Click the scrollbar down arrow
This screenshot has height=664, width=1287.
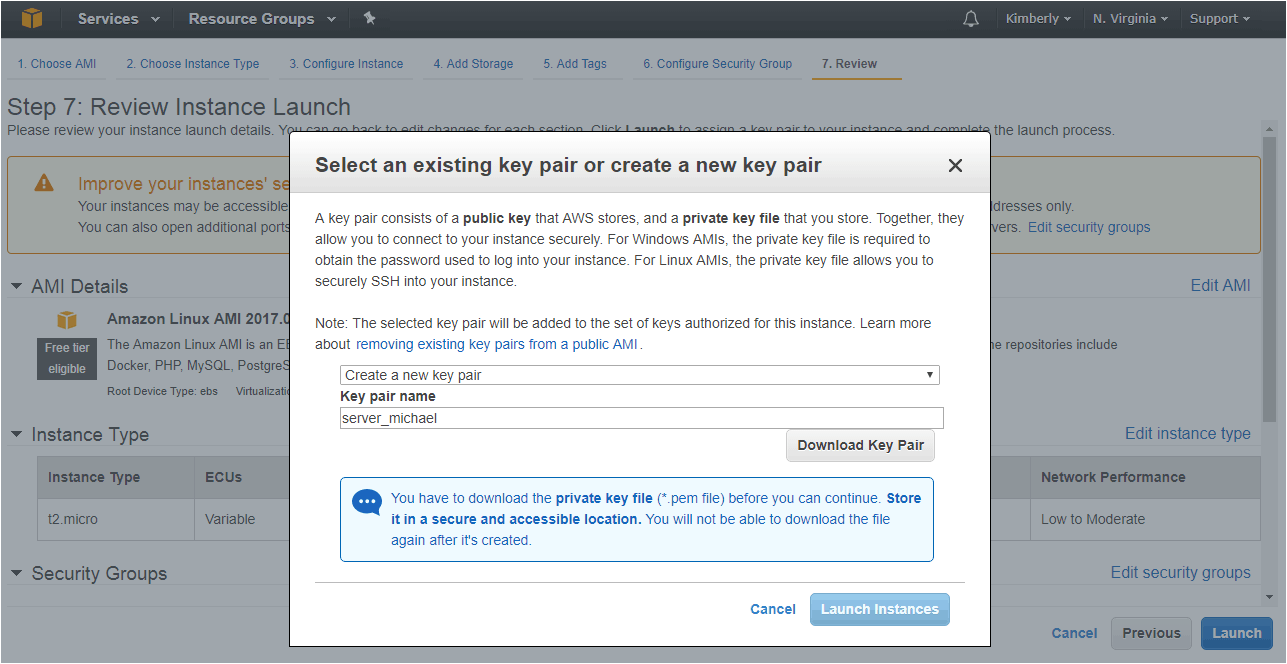(1269, 597)
